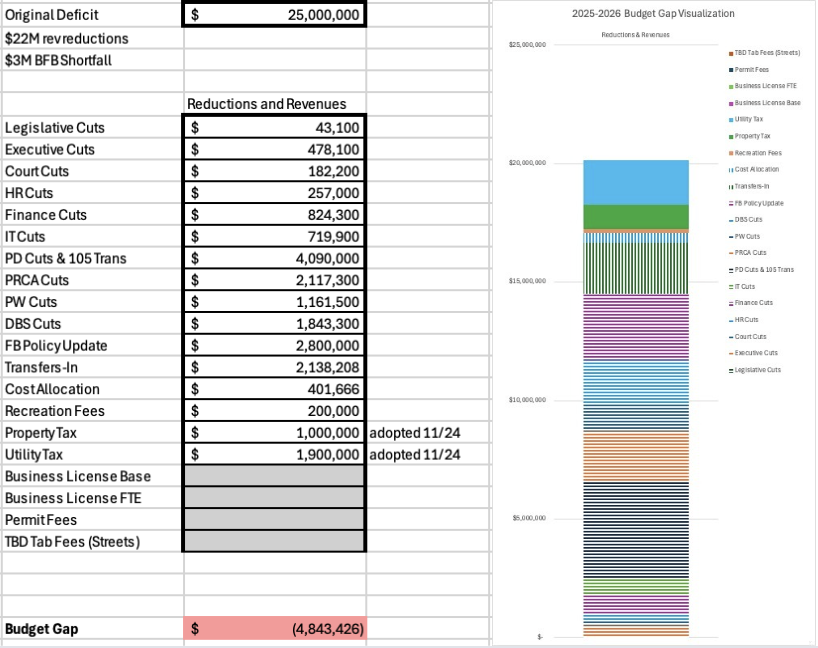Select the solid green Property Tax bar segment

tap(636, 217)
